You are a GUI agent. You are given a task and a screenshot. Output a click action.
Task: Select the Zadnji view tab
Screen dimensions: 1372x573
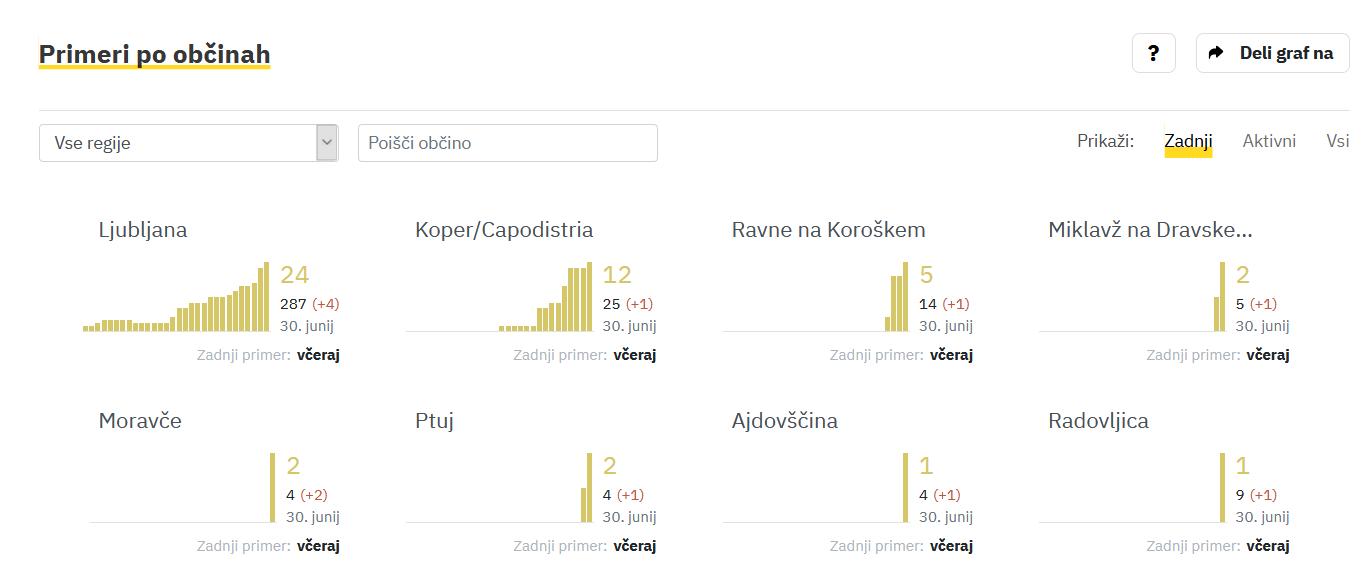coord(1188,141)
